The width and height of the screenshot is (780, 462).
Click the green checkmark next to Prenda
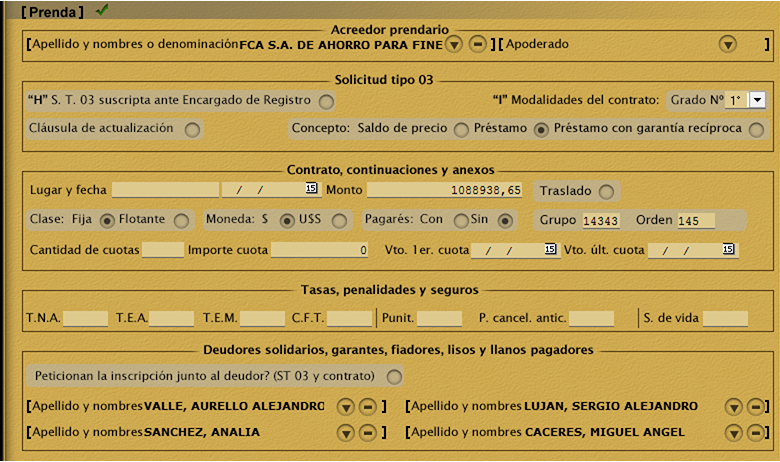102,10
